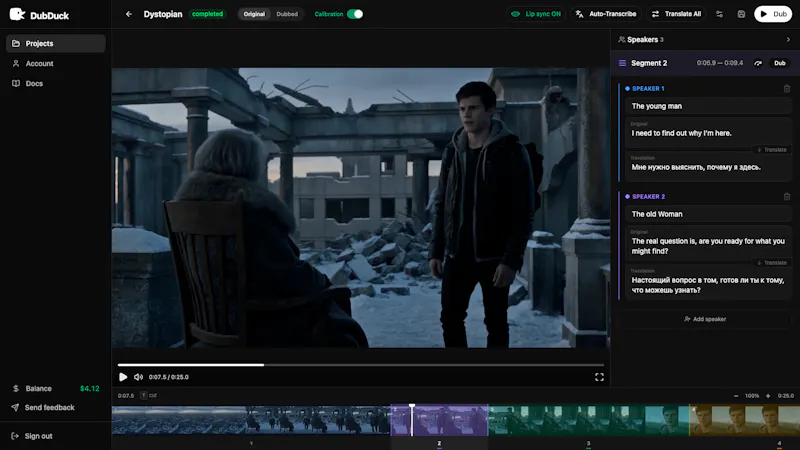The image size is (800, 450).
Task: Open the Docs page
Action: pyautogui.click(x=56, y=83)
